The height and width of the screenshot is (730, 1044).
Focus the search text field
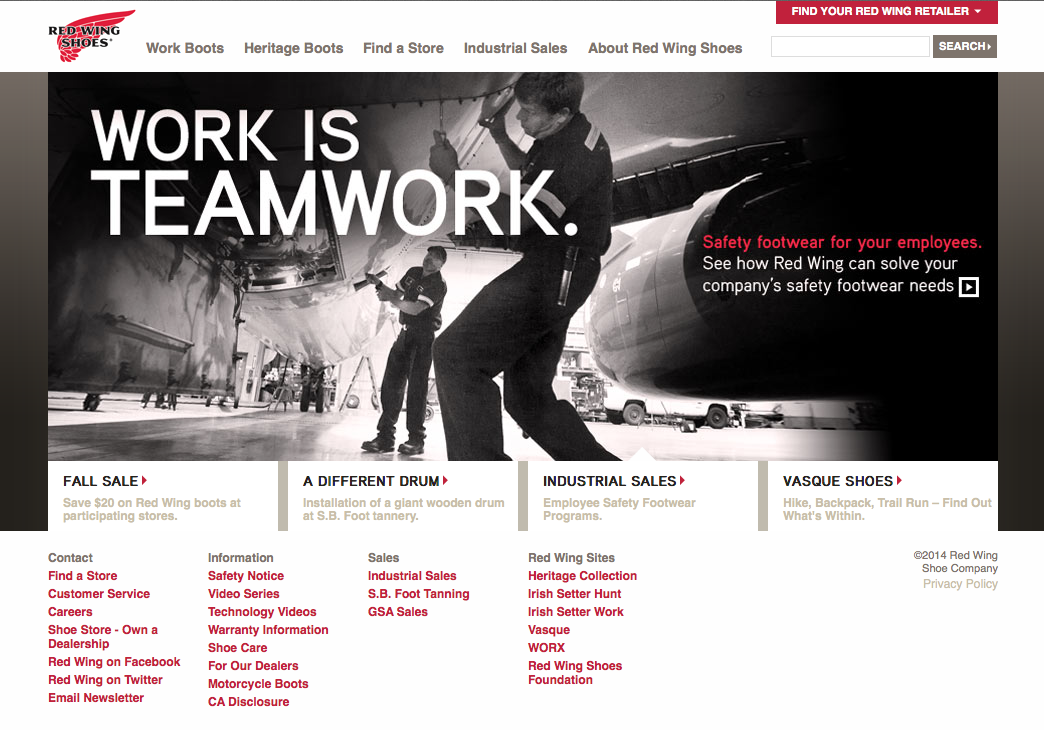[x=850, y=47]
